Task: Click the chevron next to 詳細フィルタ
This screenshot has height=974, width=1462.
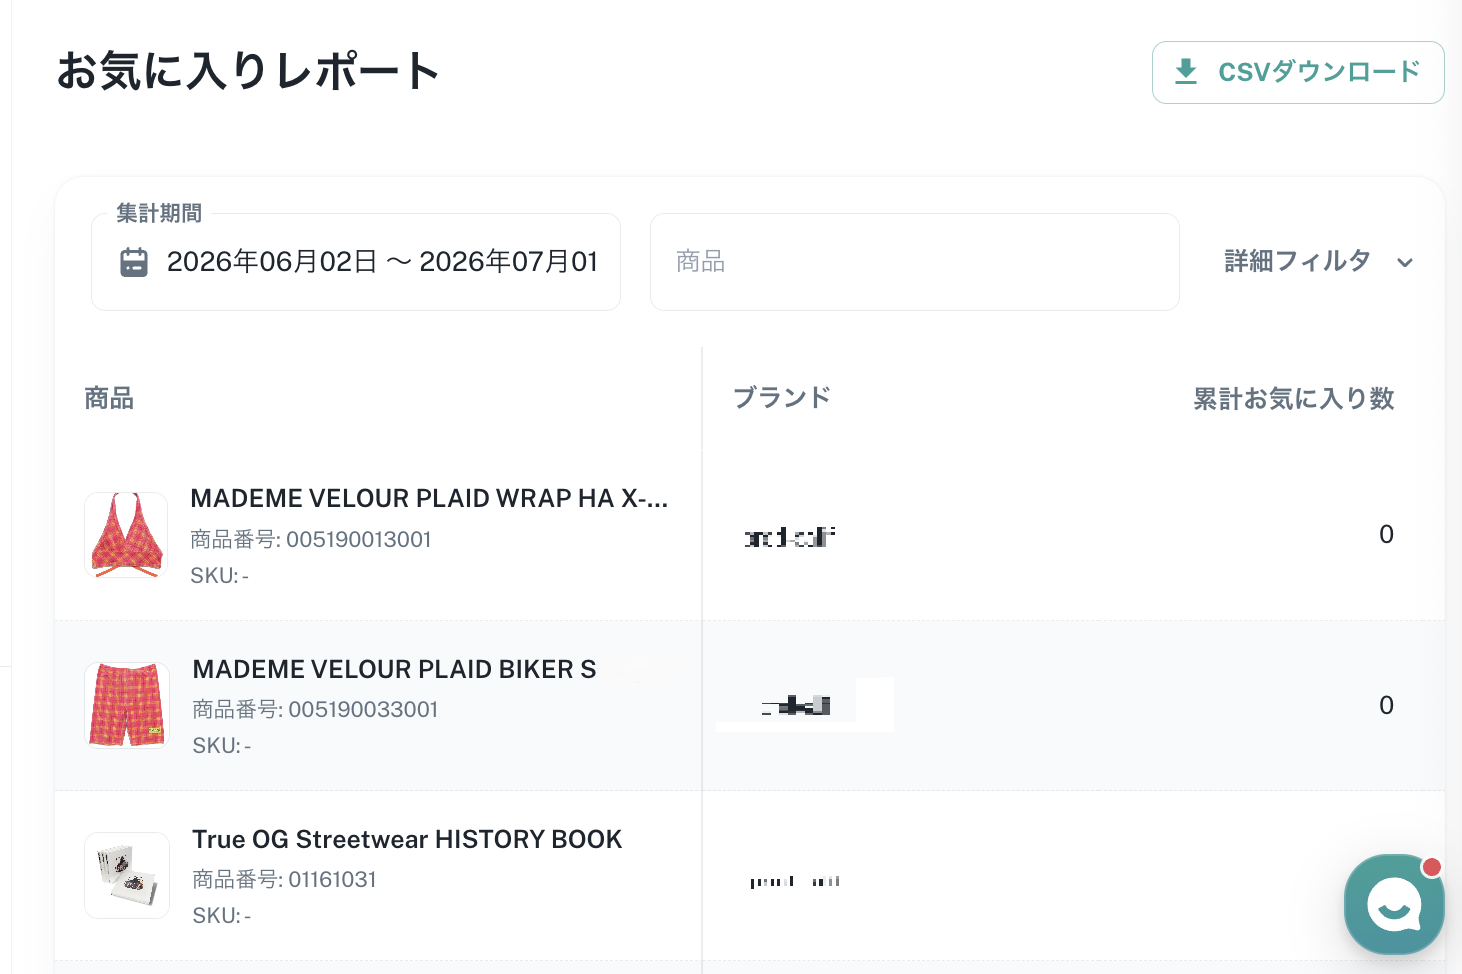Action: 1405,263
